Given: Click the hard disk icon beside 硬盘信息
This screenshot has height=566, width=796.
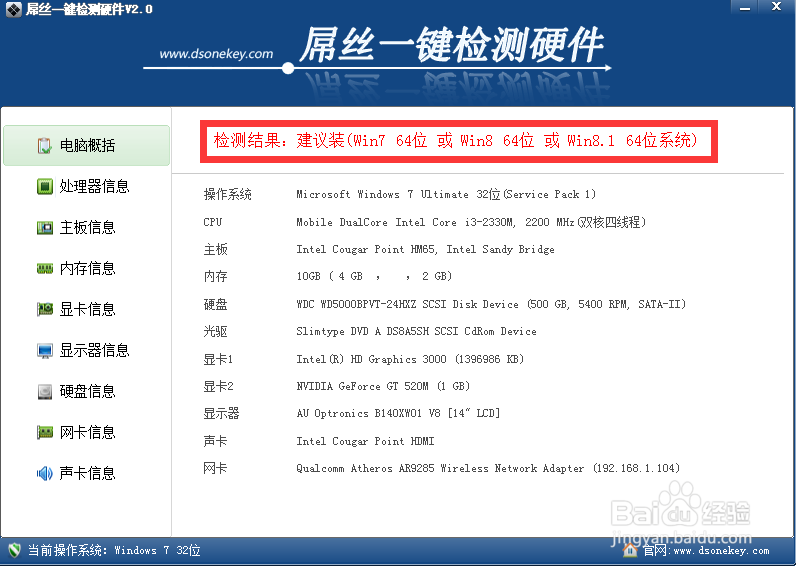Looking at the screenshot, I should (x=45, y=391).
